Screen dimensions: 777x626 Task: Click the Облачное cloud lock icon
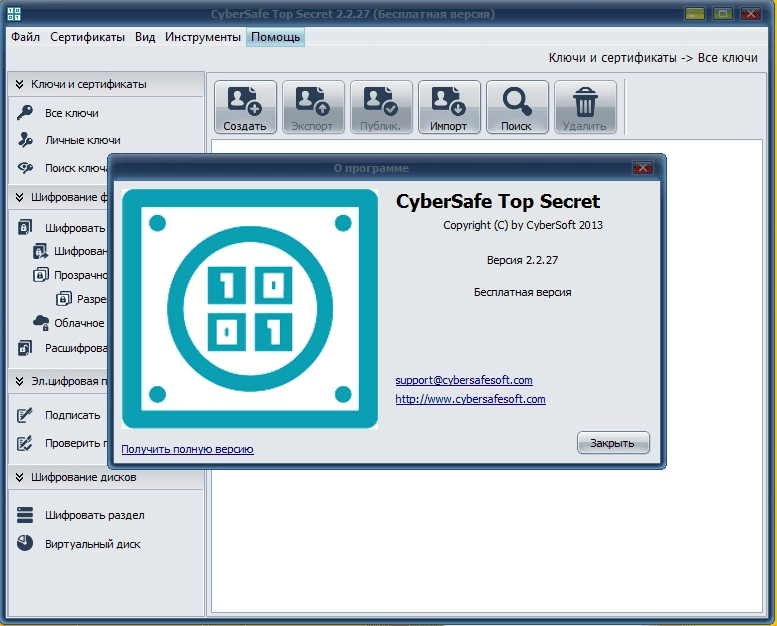(41, 323)
